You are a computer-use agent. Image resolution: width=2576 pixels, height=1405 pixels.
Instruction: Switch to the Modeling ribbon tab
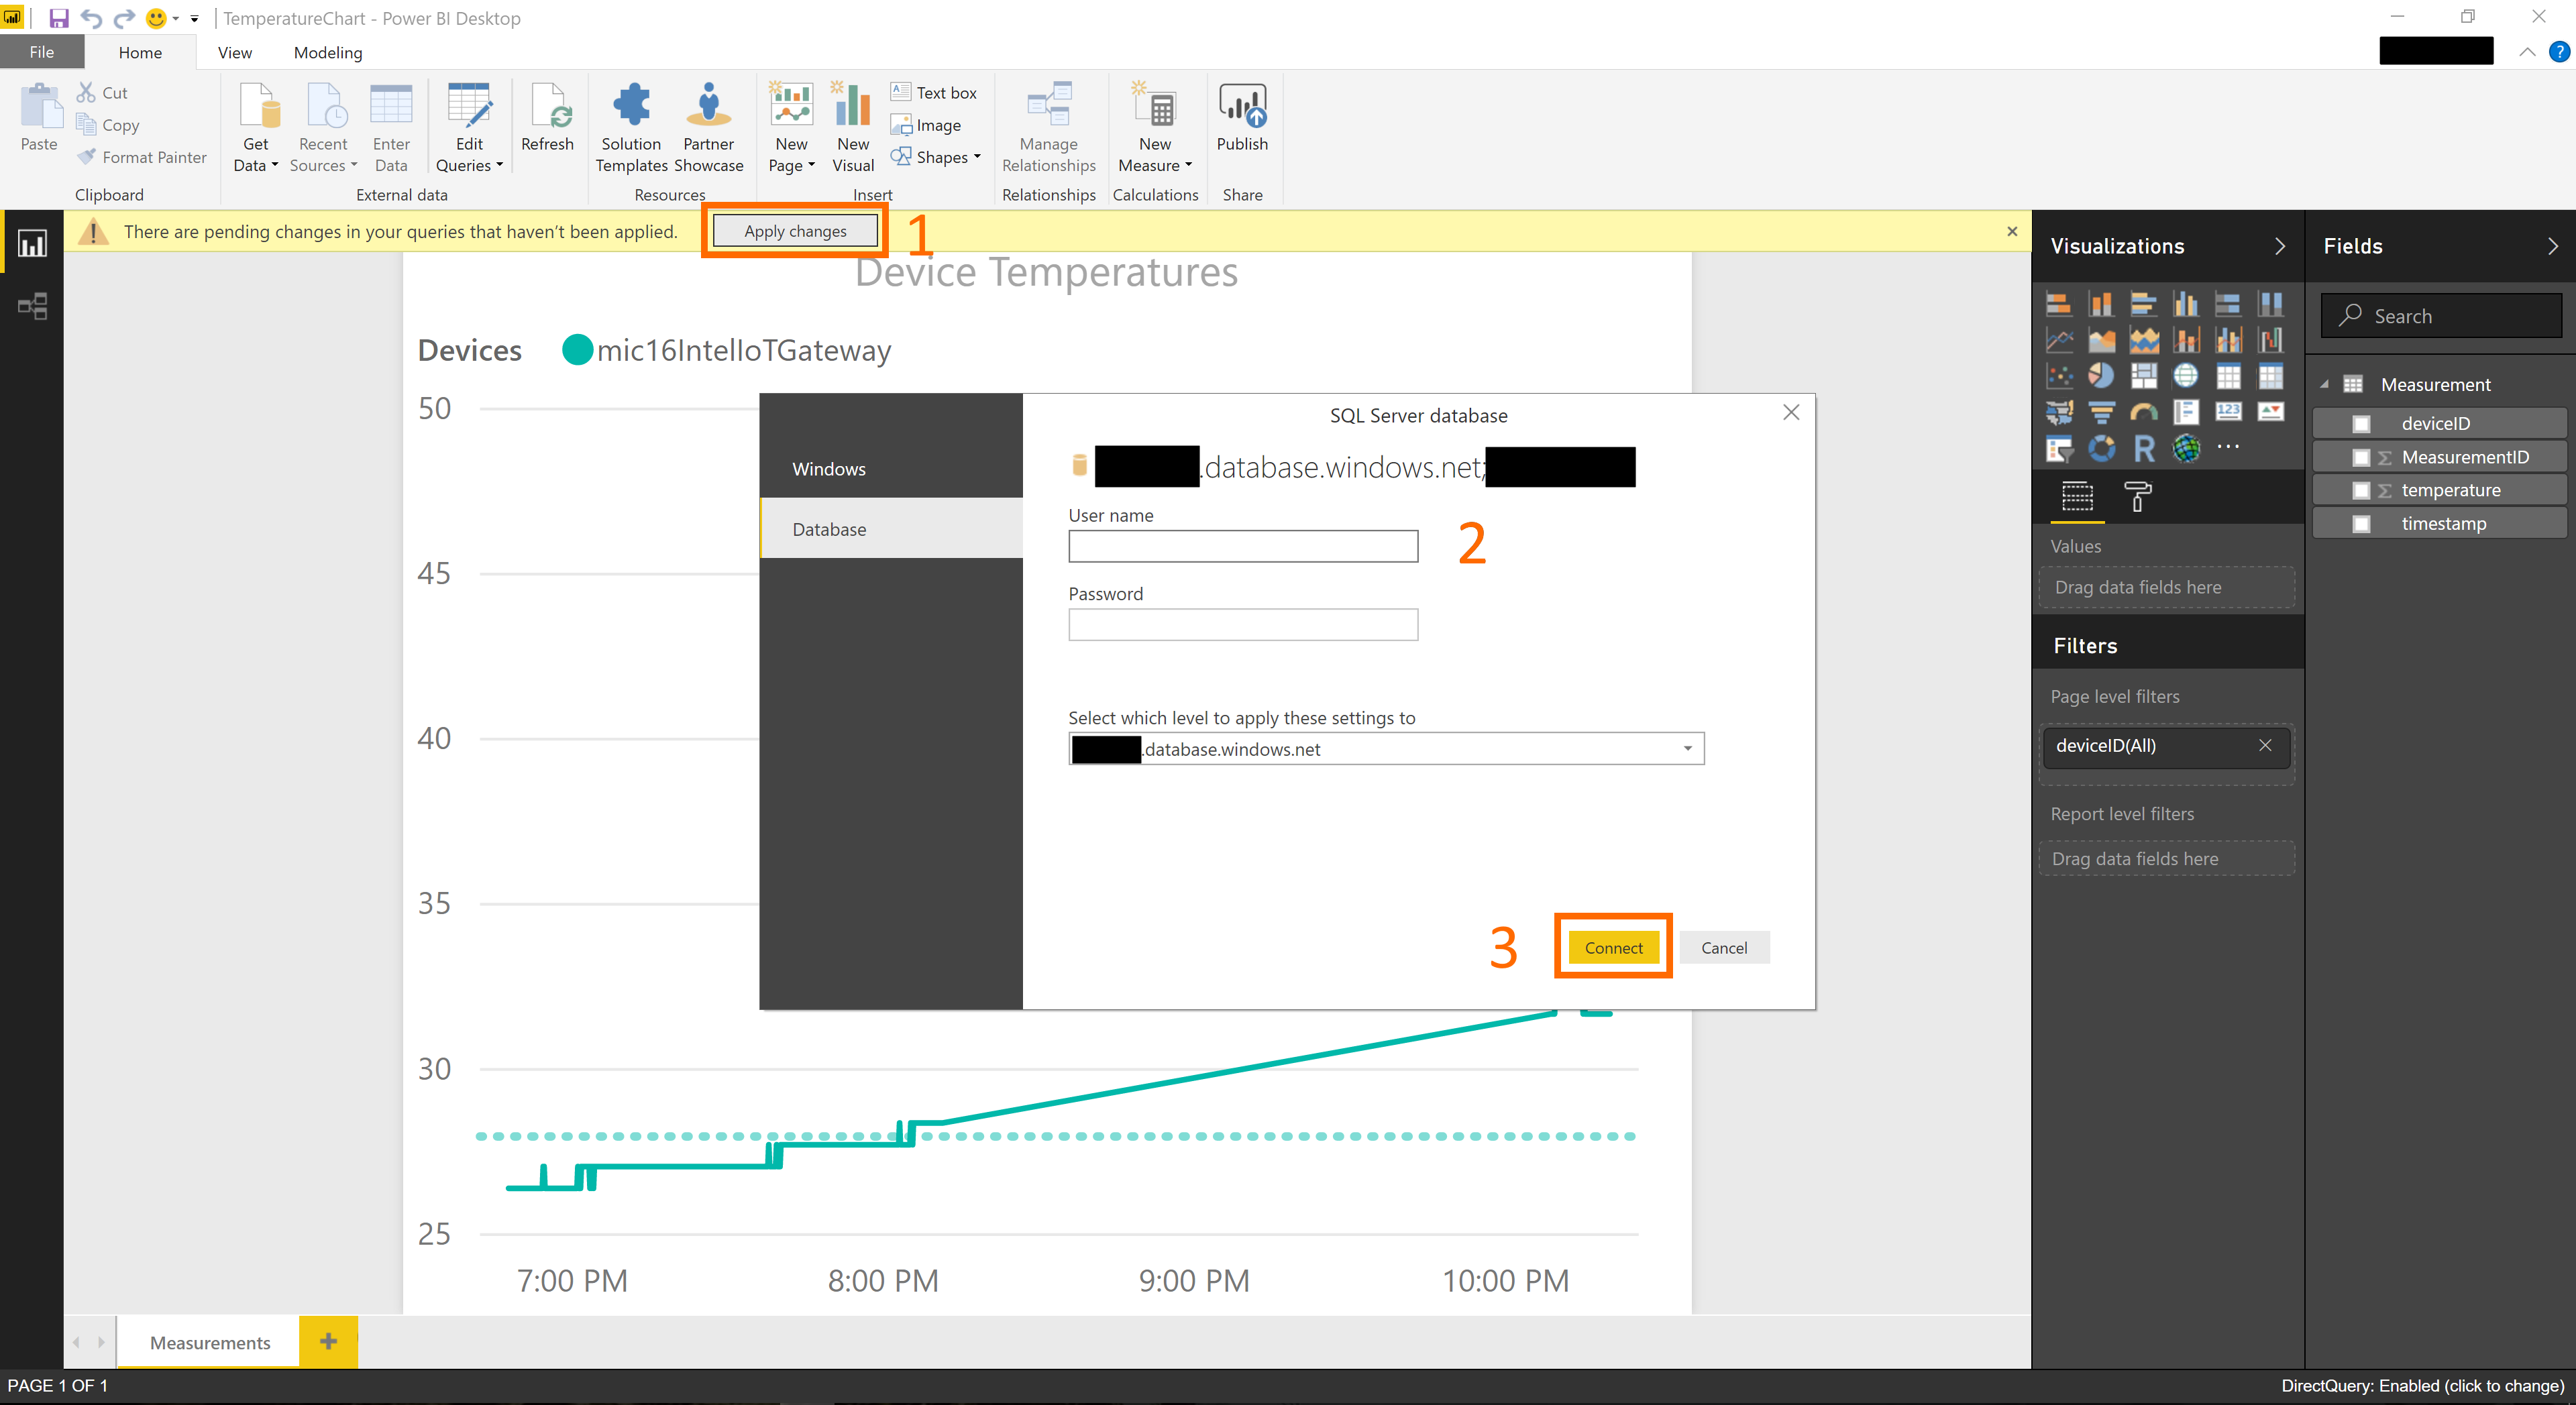pos(328,52)
